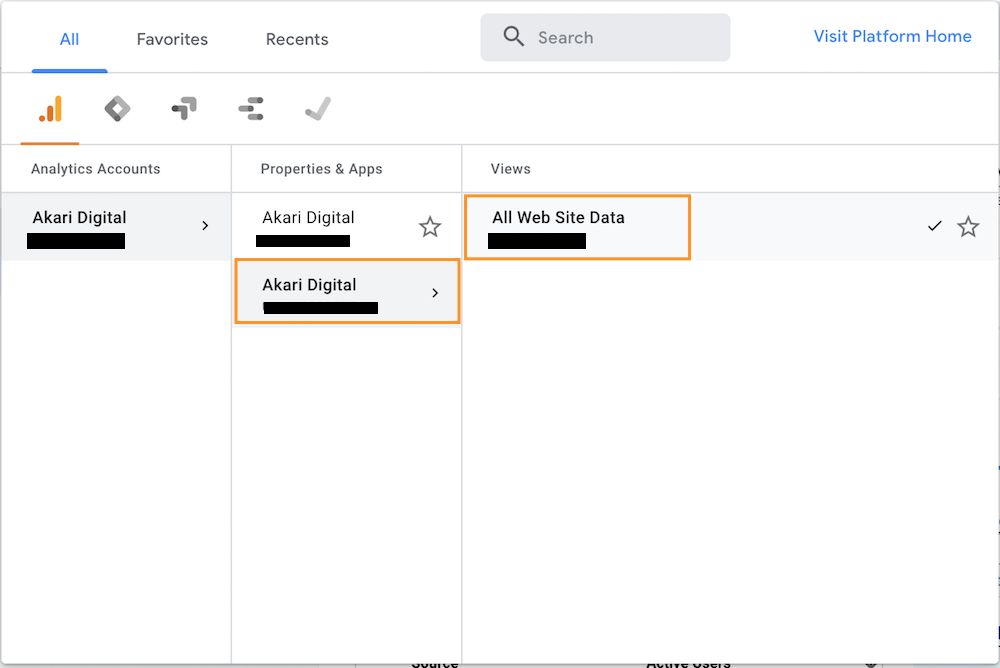Star the first Akari Digital property

tap(430, 226)
